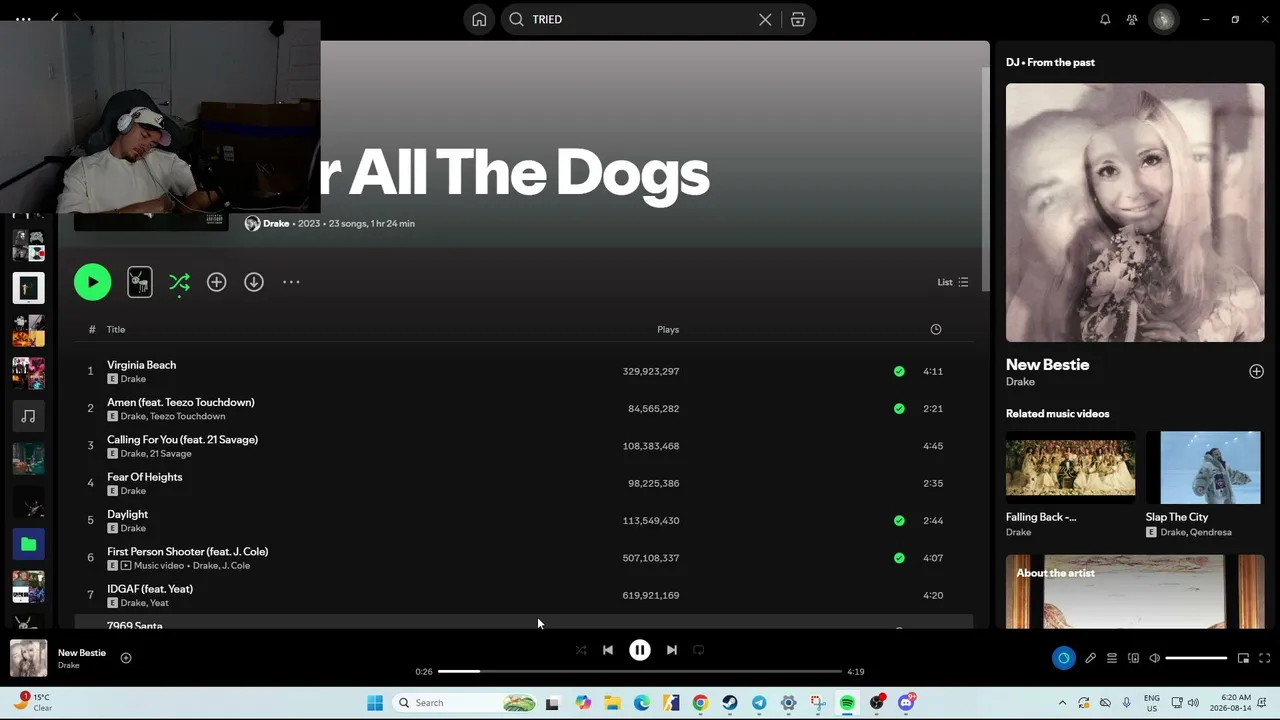Open Yeat artist link
Screen dimensions: 1280x720
(x=159, y=603)
